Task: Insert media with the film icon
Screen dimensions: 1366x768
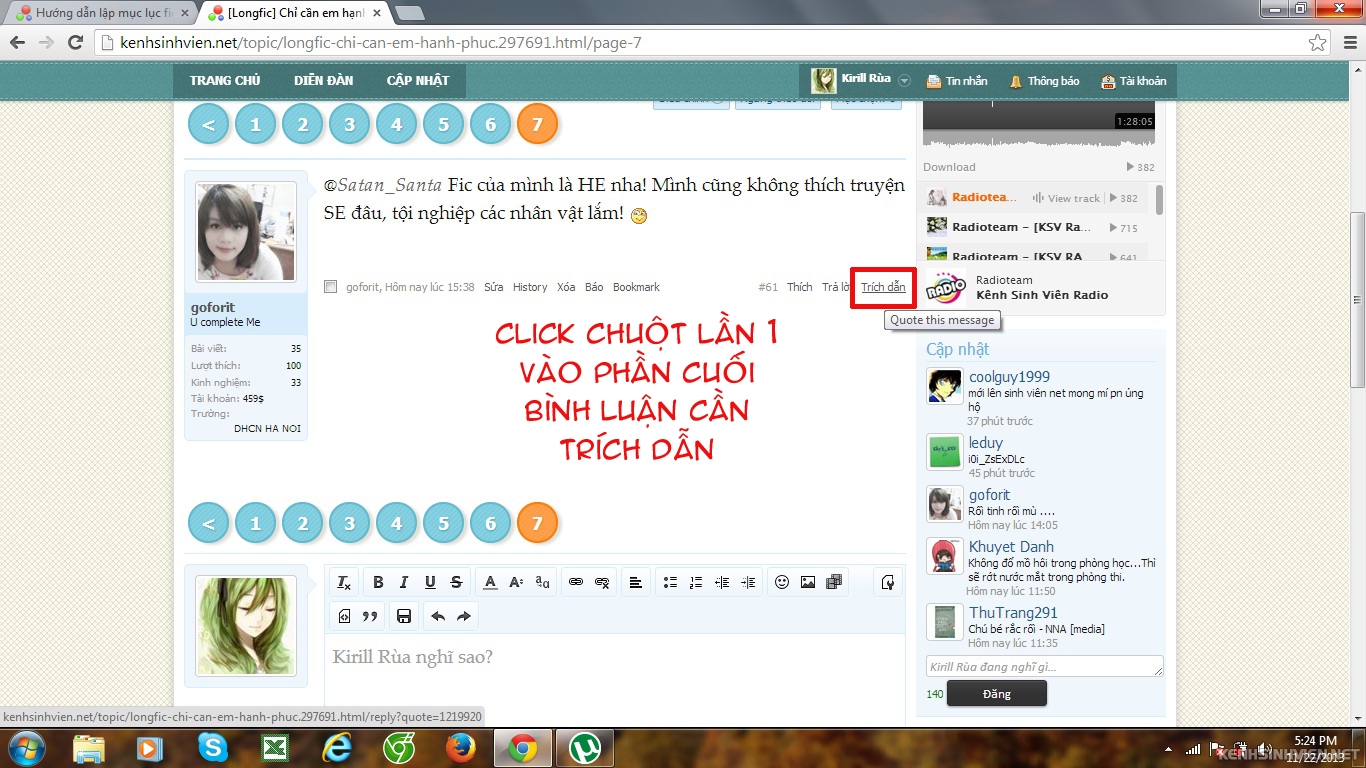Action: (834, 582)
